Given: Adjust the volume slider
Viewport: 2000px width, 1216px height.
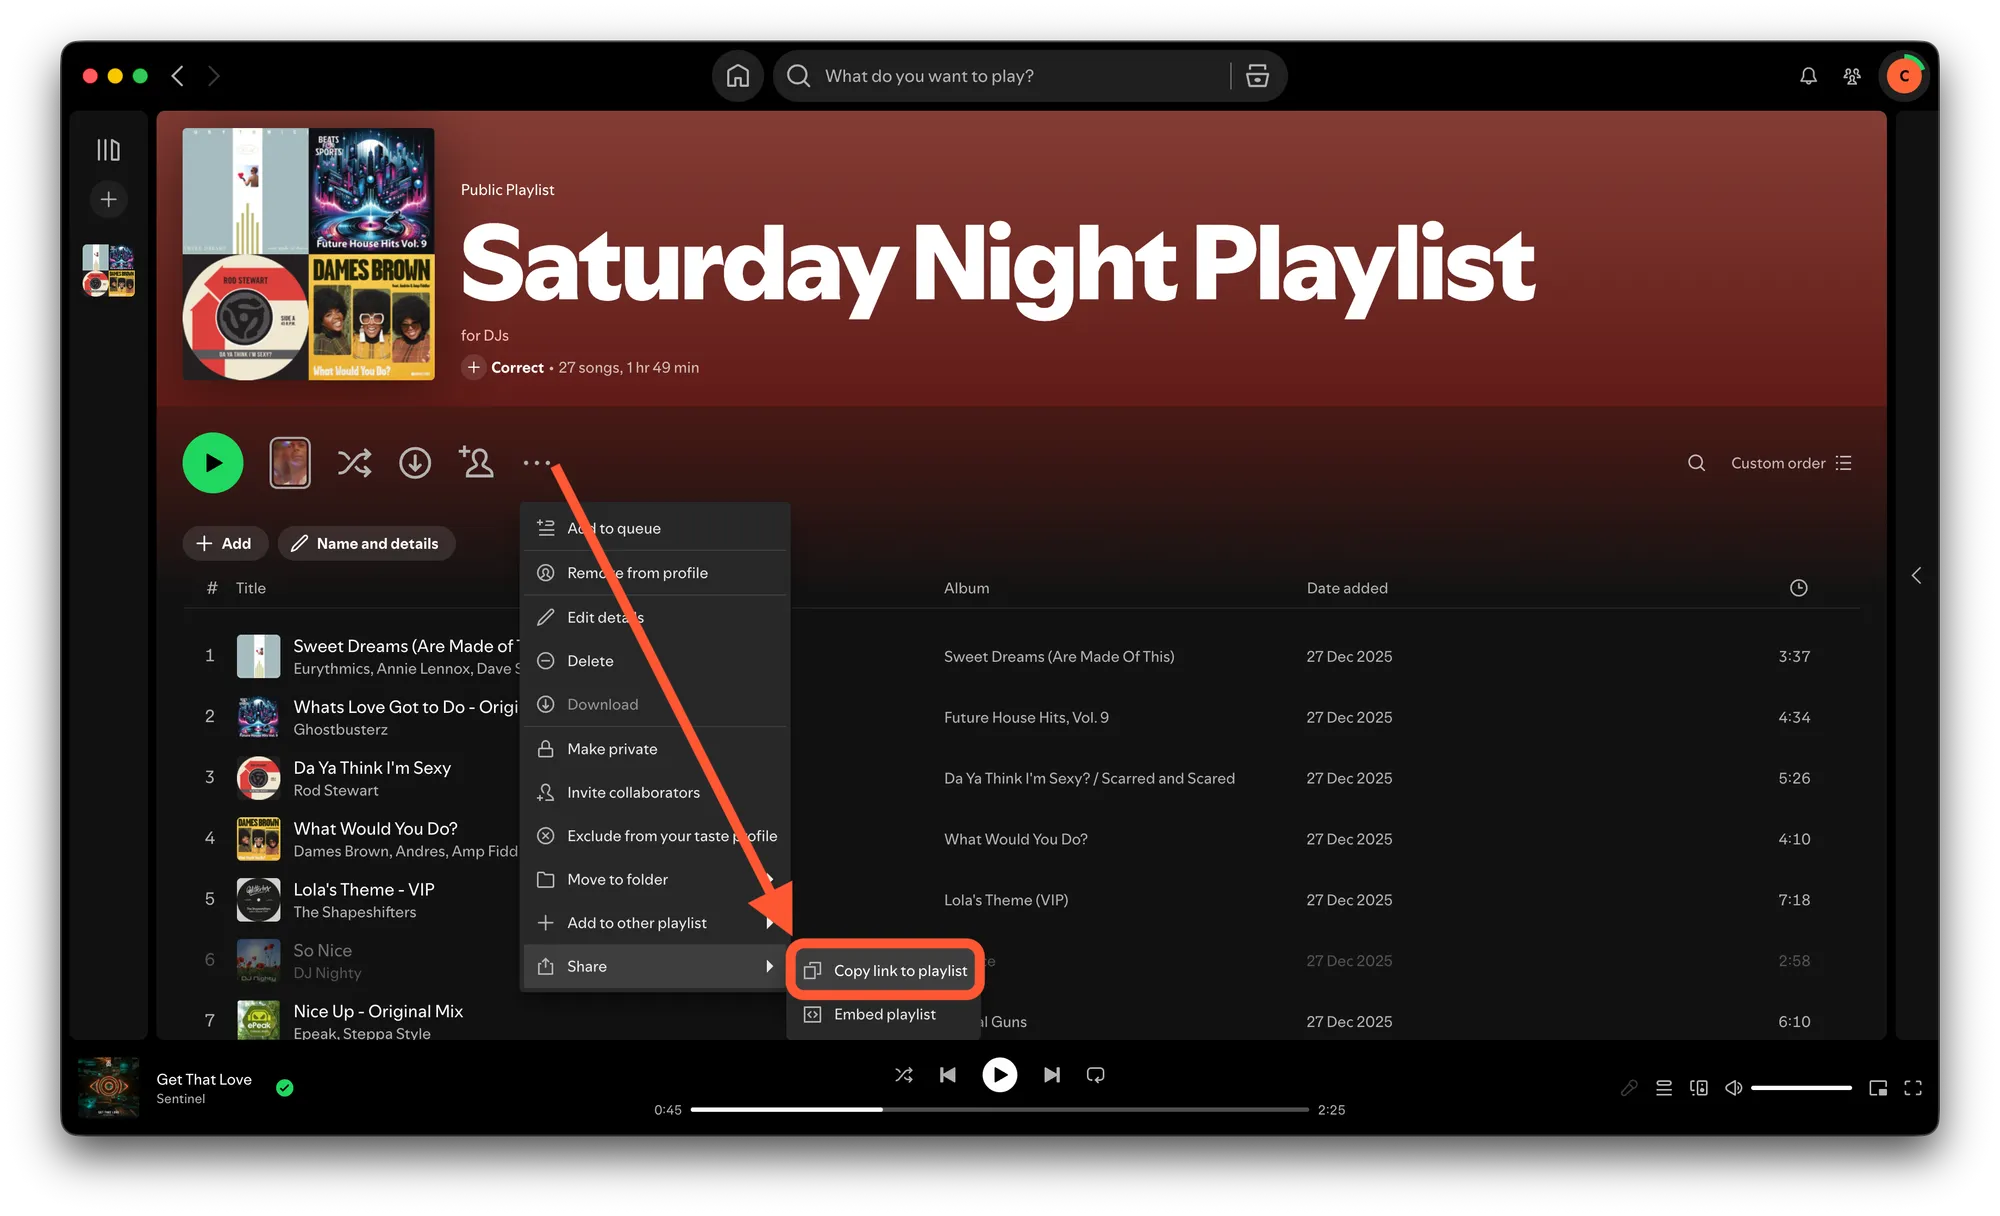Looking at the screenshot, I should (x=1801, y=1088).
